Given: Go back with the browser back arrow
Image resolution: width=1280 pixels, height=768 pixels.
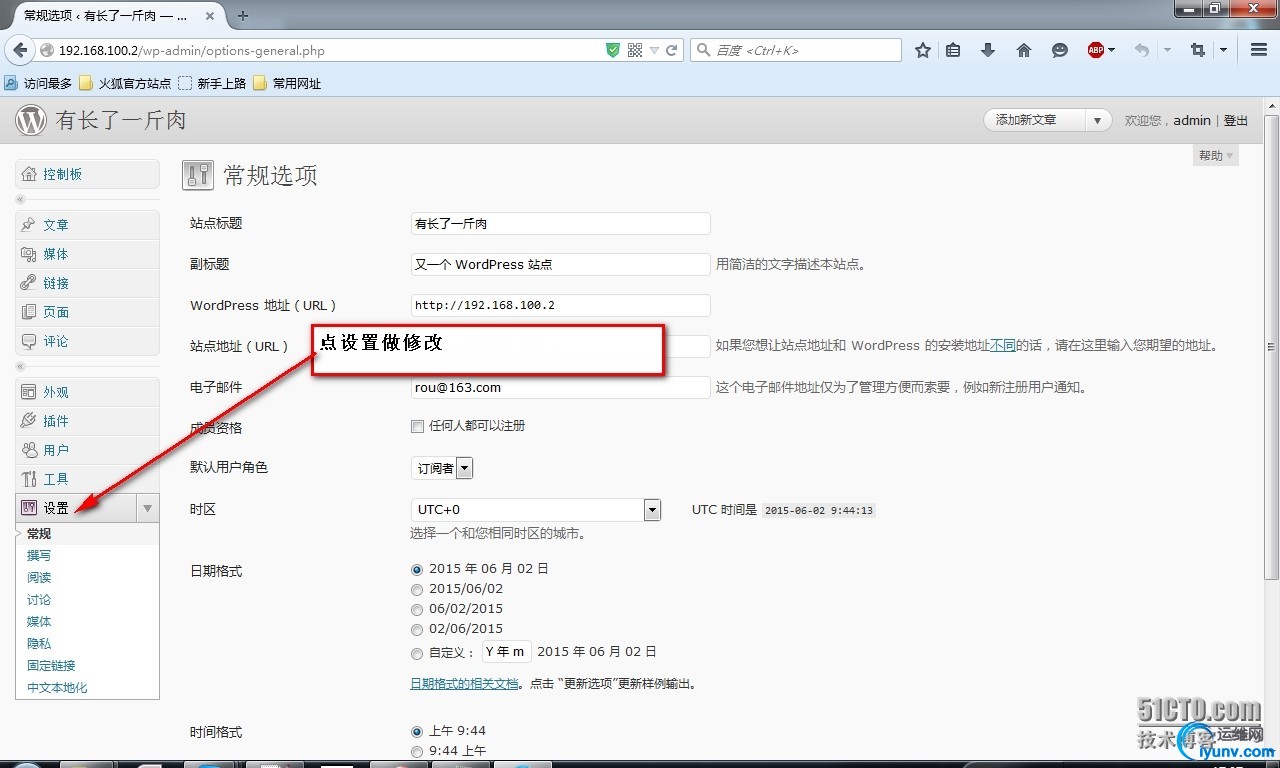Looking at the screenshot, I should (20, 50).
